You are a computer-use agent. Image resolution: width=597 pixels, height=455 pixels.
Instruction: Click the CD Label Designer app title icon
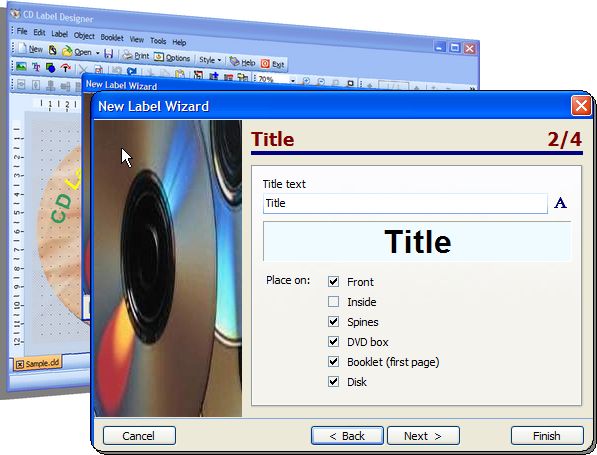pos(15,14)
